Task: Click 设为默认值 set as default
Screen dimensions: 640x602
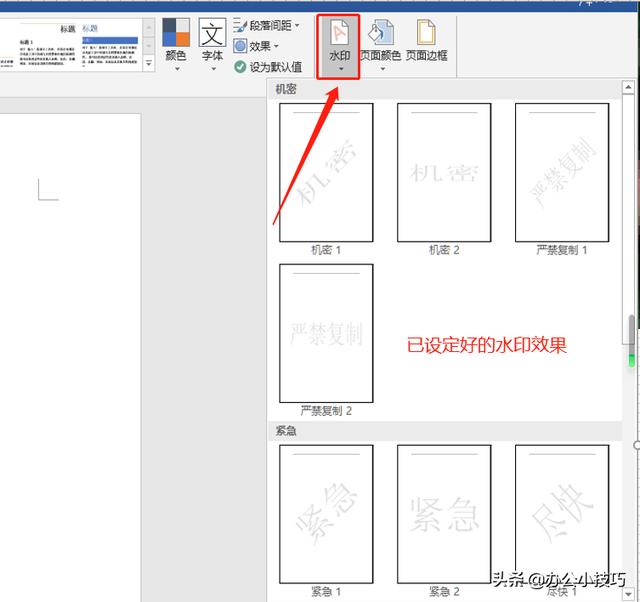Action: [x=268, y=67]
